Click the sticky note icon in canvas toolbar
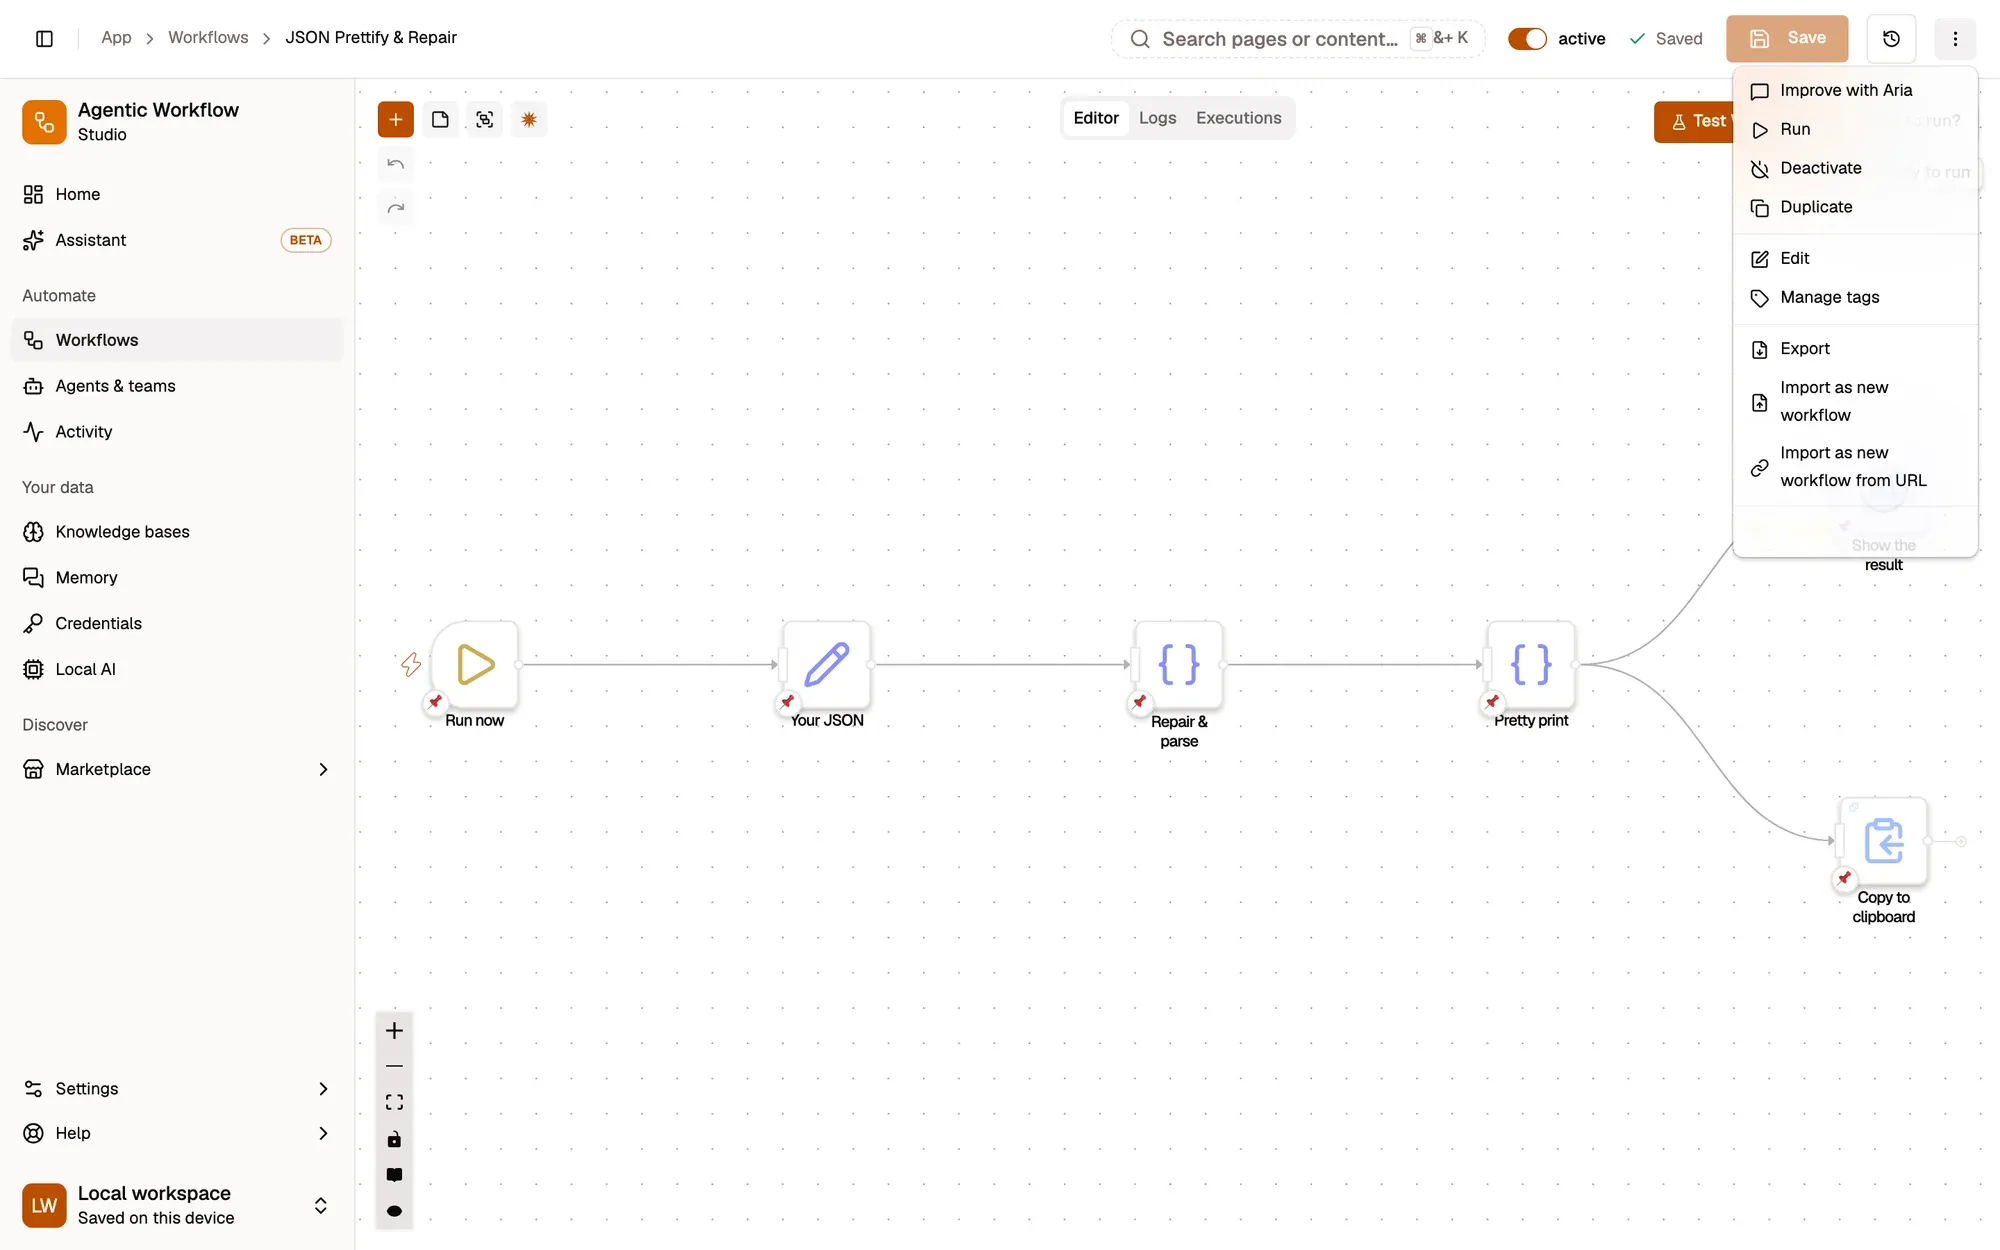This screenshot has height=1250, width=2000. (x=440, y=119)
